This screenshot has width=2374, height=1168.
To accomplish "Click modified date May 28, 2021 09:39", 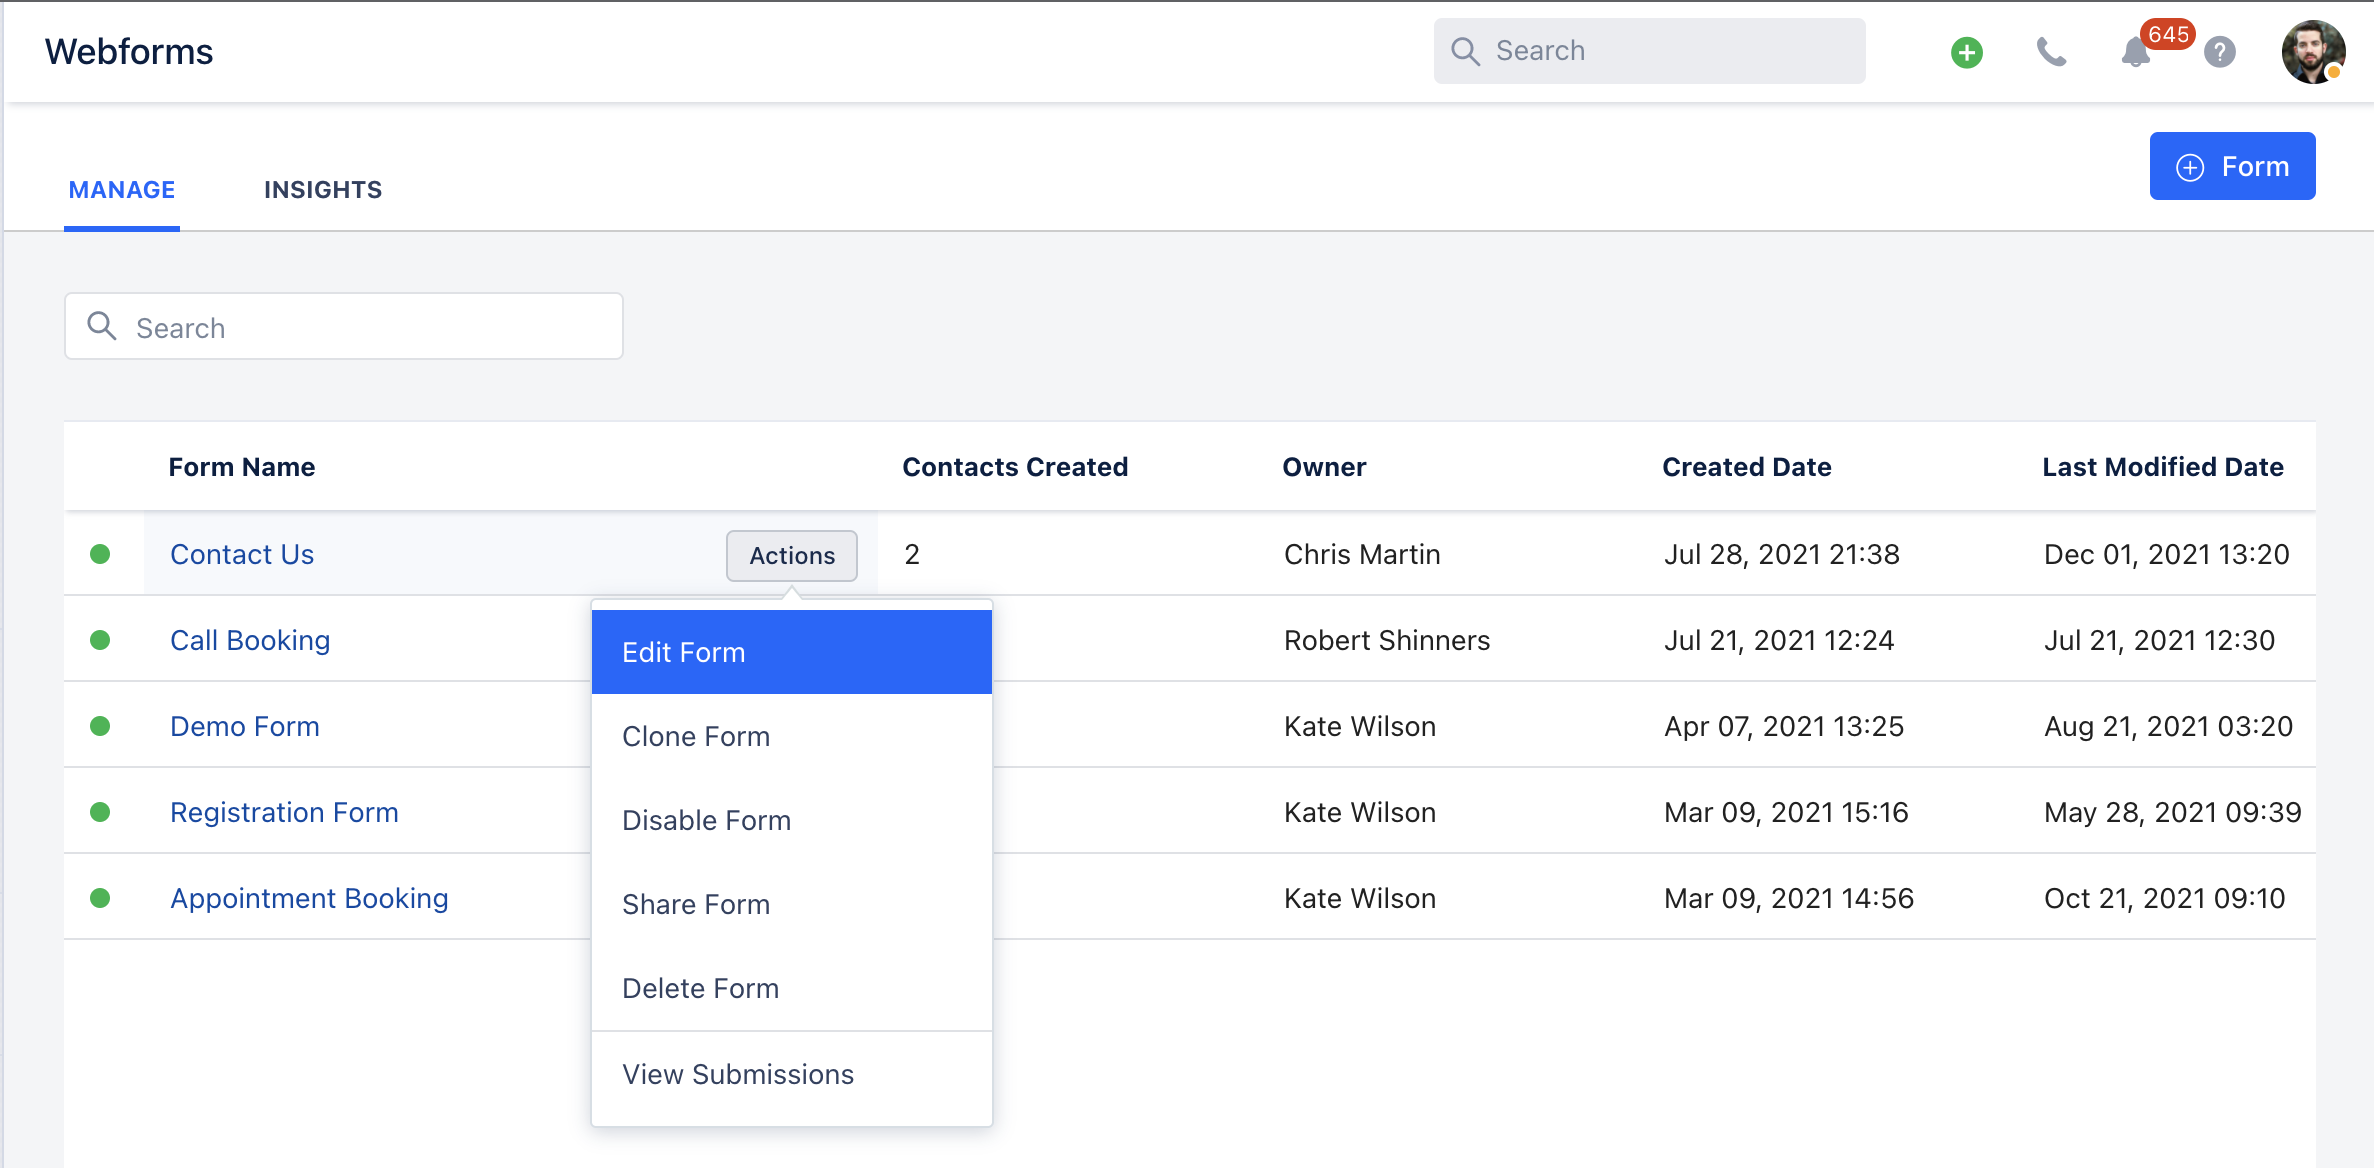I will tap(2172, 812).
